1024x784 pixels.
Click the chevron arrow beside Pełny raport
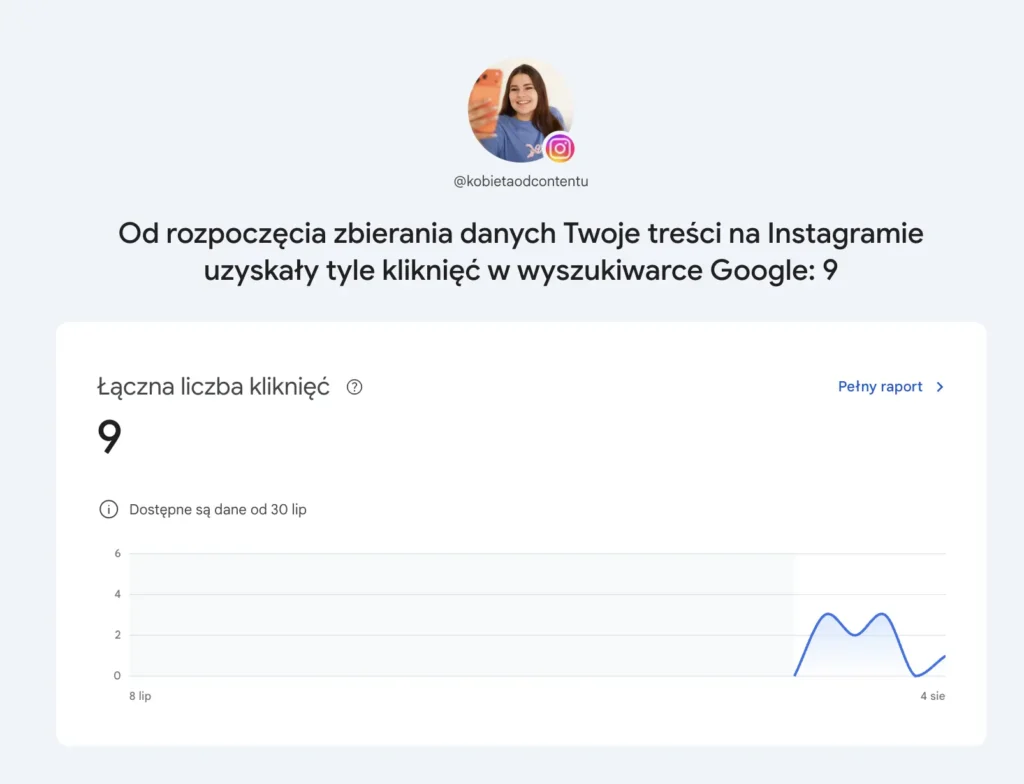940,387
